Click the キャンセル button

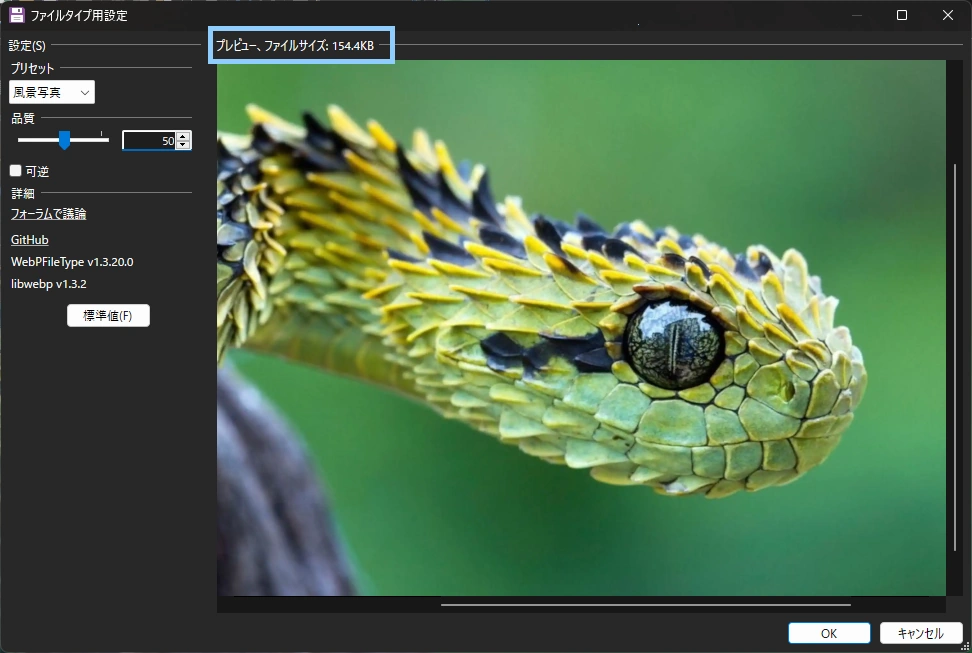click(921, 633)
